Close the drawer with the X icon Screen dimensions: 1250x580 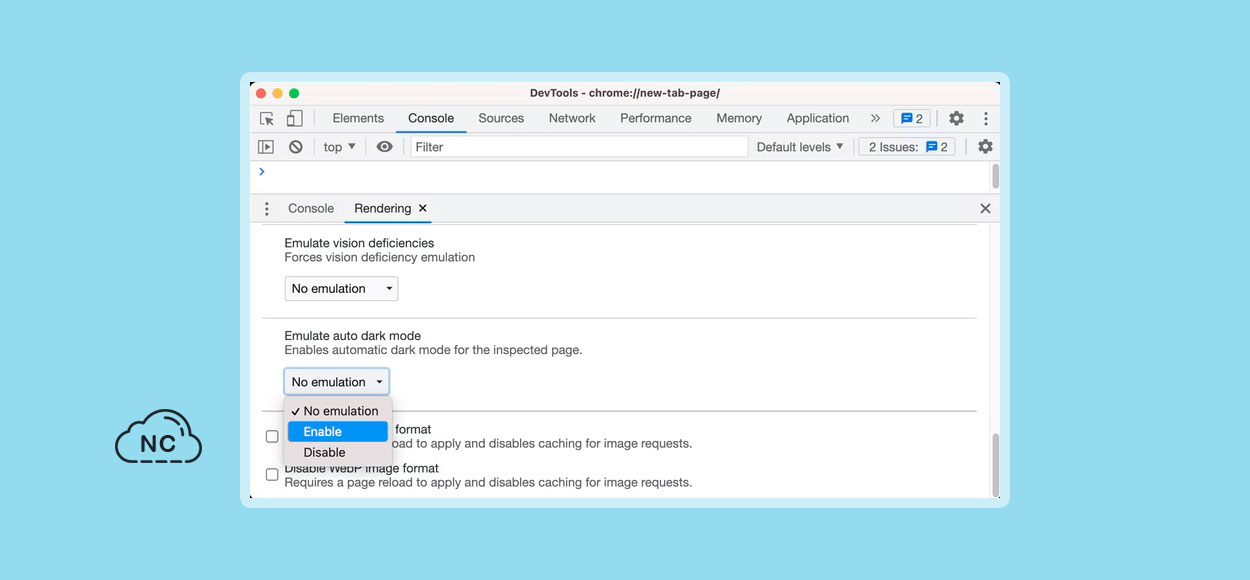[x=985, y=209]
